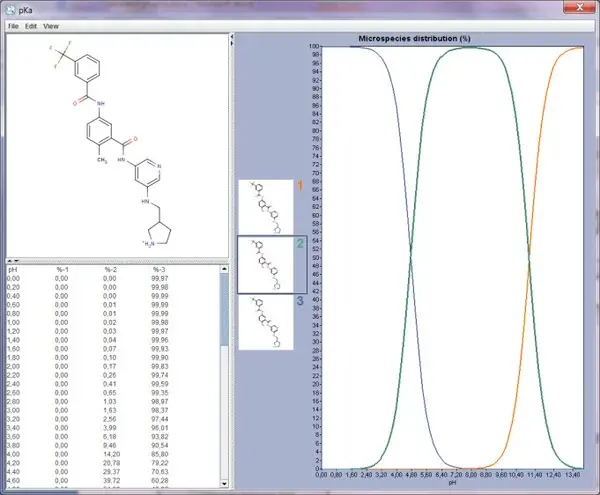This screenshot has width=600, height=495.
Task: Click the 'pH' column header
Action: (x=12, y=270)
